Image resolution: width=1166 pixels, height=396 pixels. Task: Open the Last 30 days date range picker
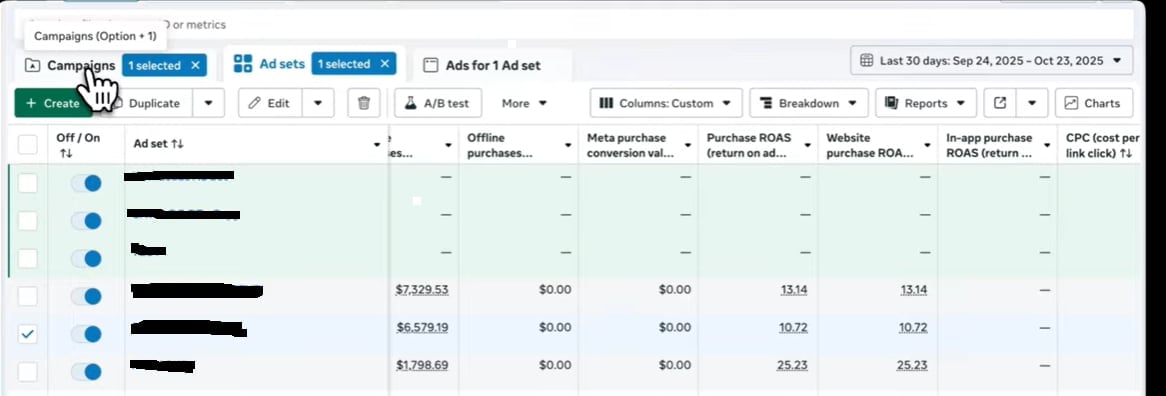point(991,60)
